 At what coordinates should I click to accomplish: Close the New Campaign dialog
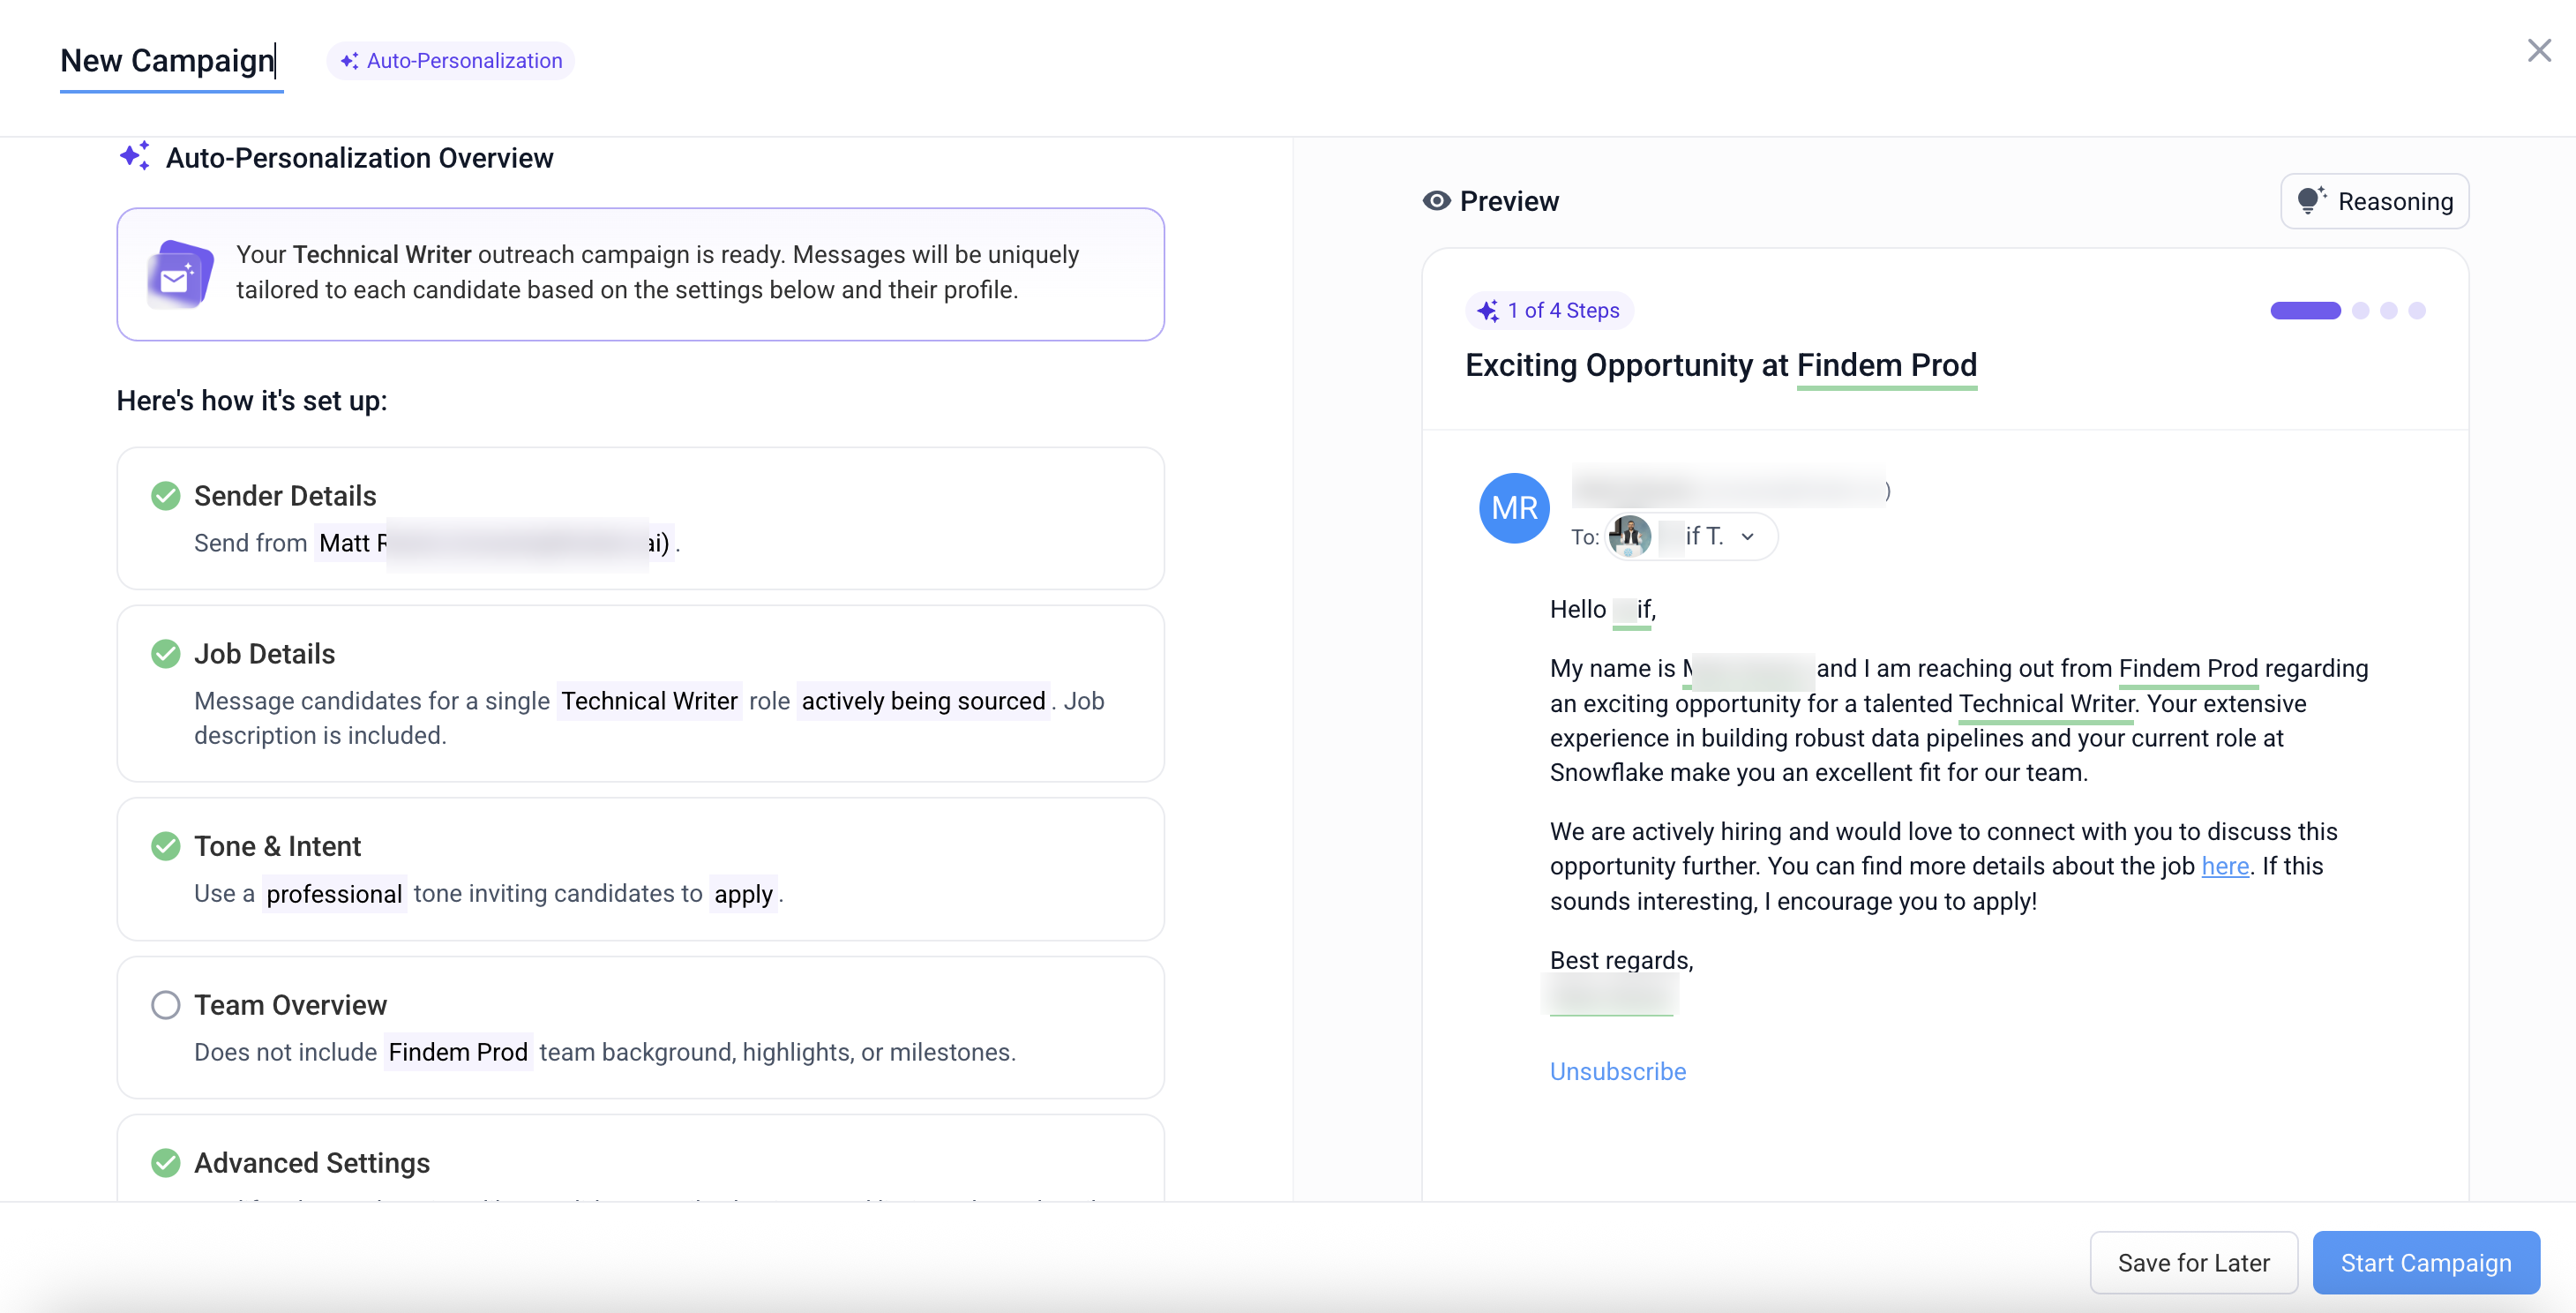coord(2539,51)
